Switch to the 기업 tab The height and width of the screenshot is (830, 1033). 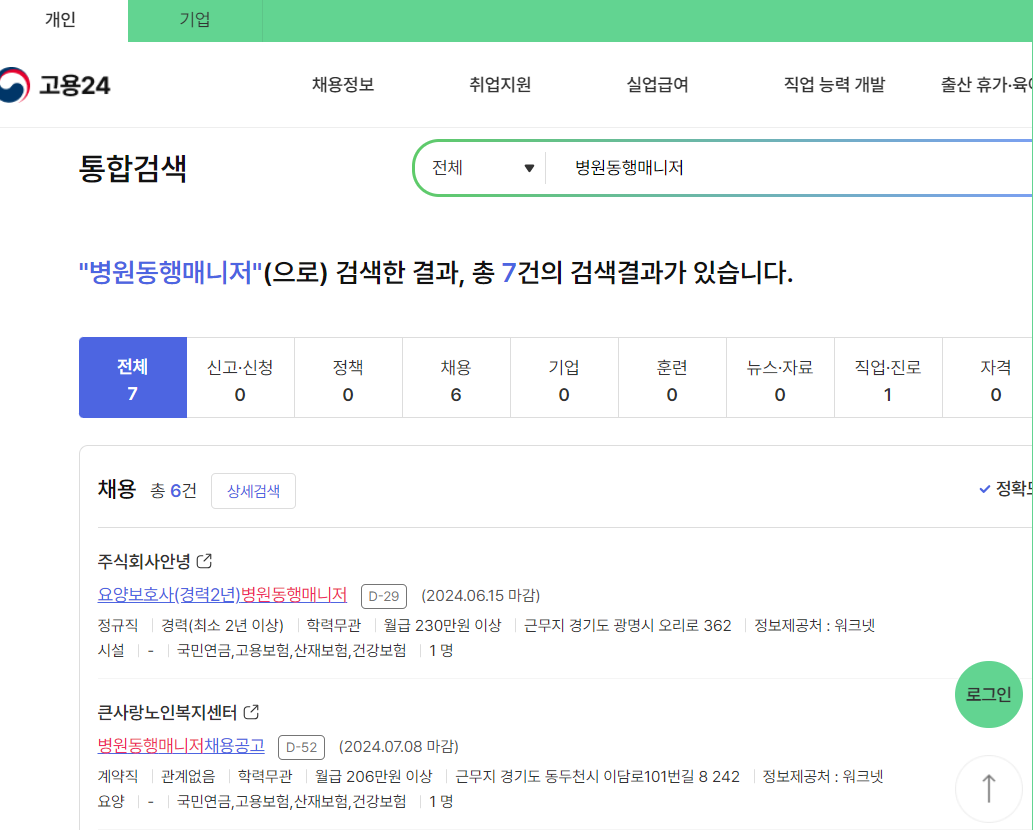(x=194, y=20)
